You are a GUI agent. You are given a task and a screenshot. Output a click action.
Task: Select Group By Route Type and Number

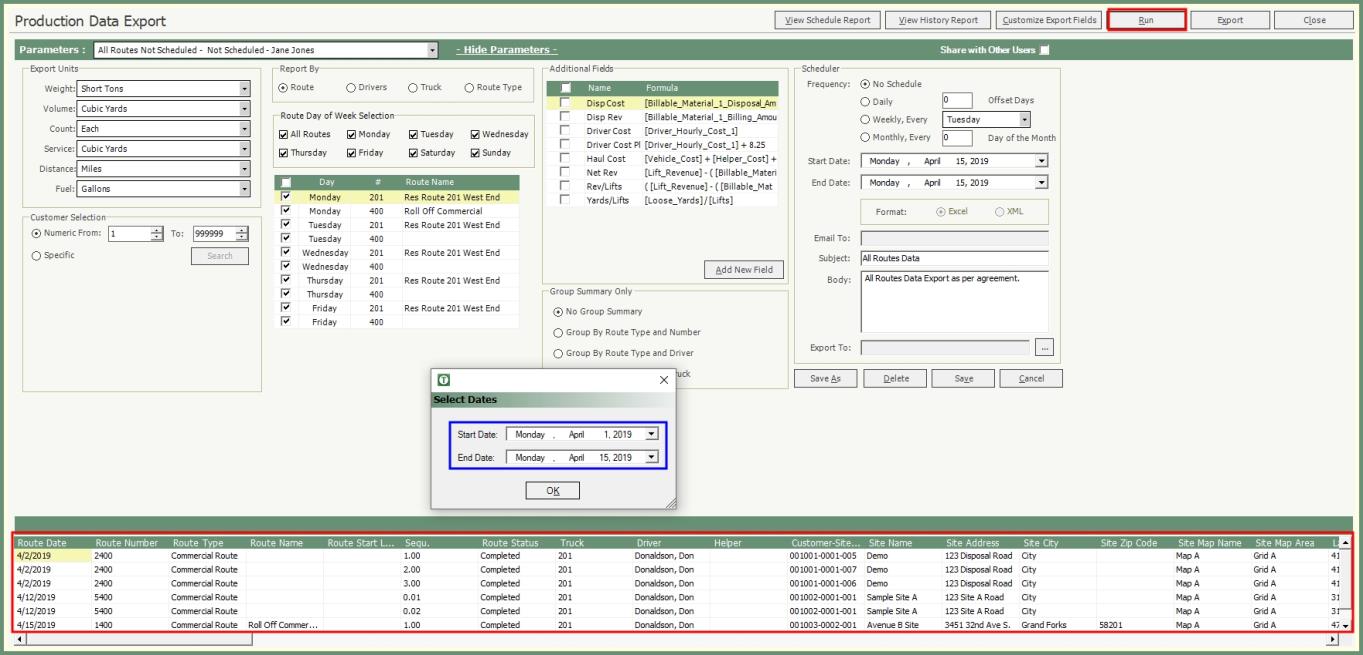(x=558, y=332)
